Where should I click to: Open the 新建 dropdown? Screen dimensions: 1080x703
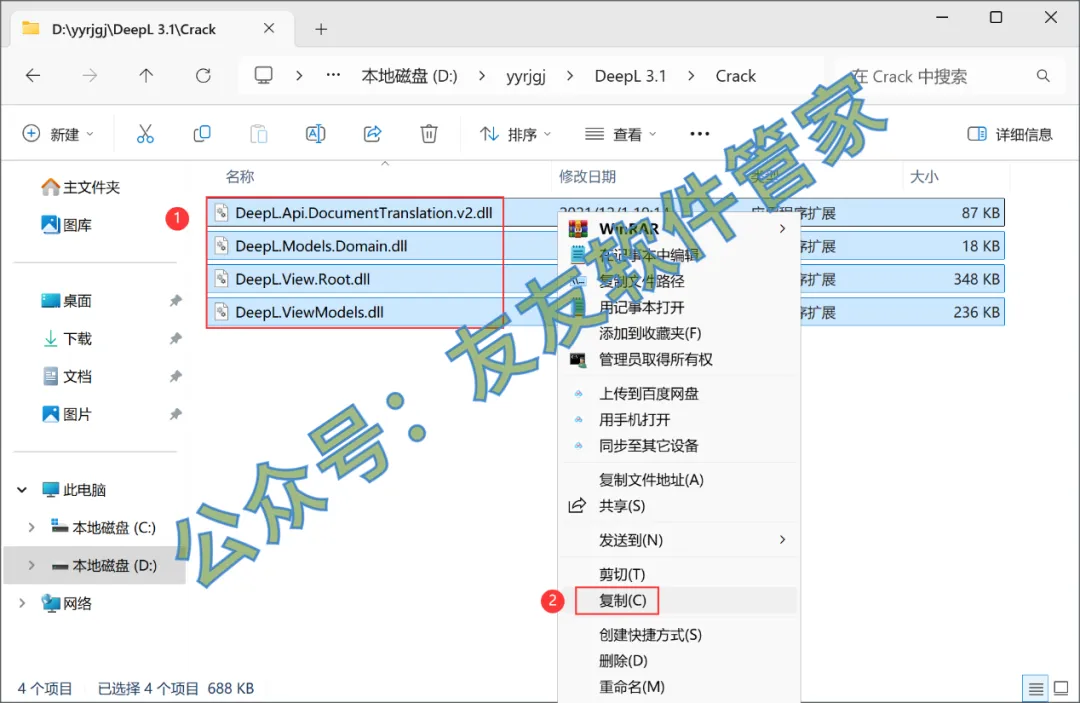tap(58, 134)
